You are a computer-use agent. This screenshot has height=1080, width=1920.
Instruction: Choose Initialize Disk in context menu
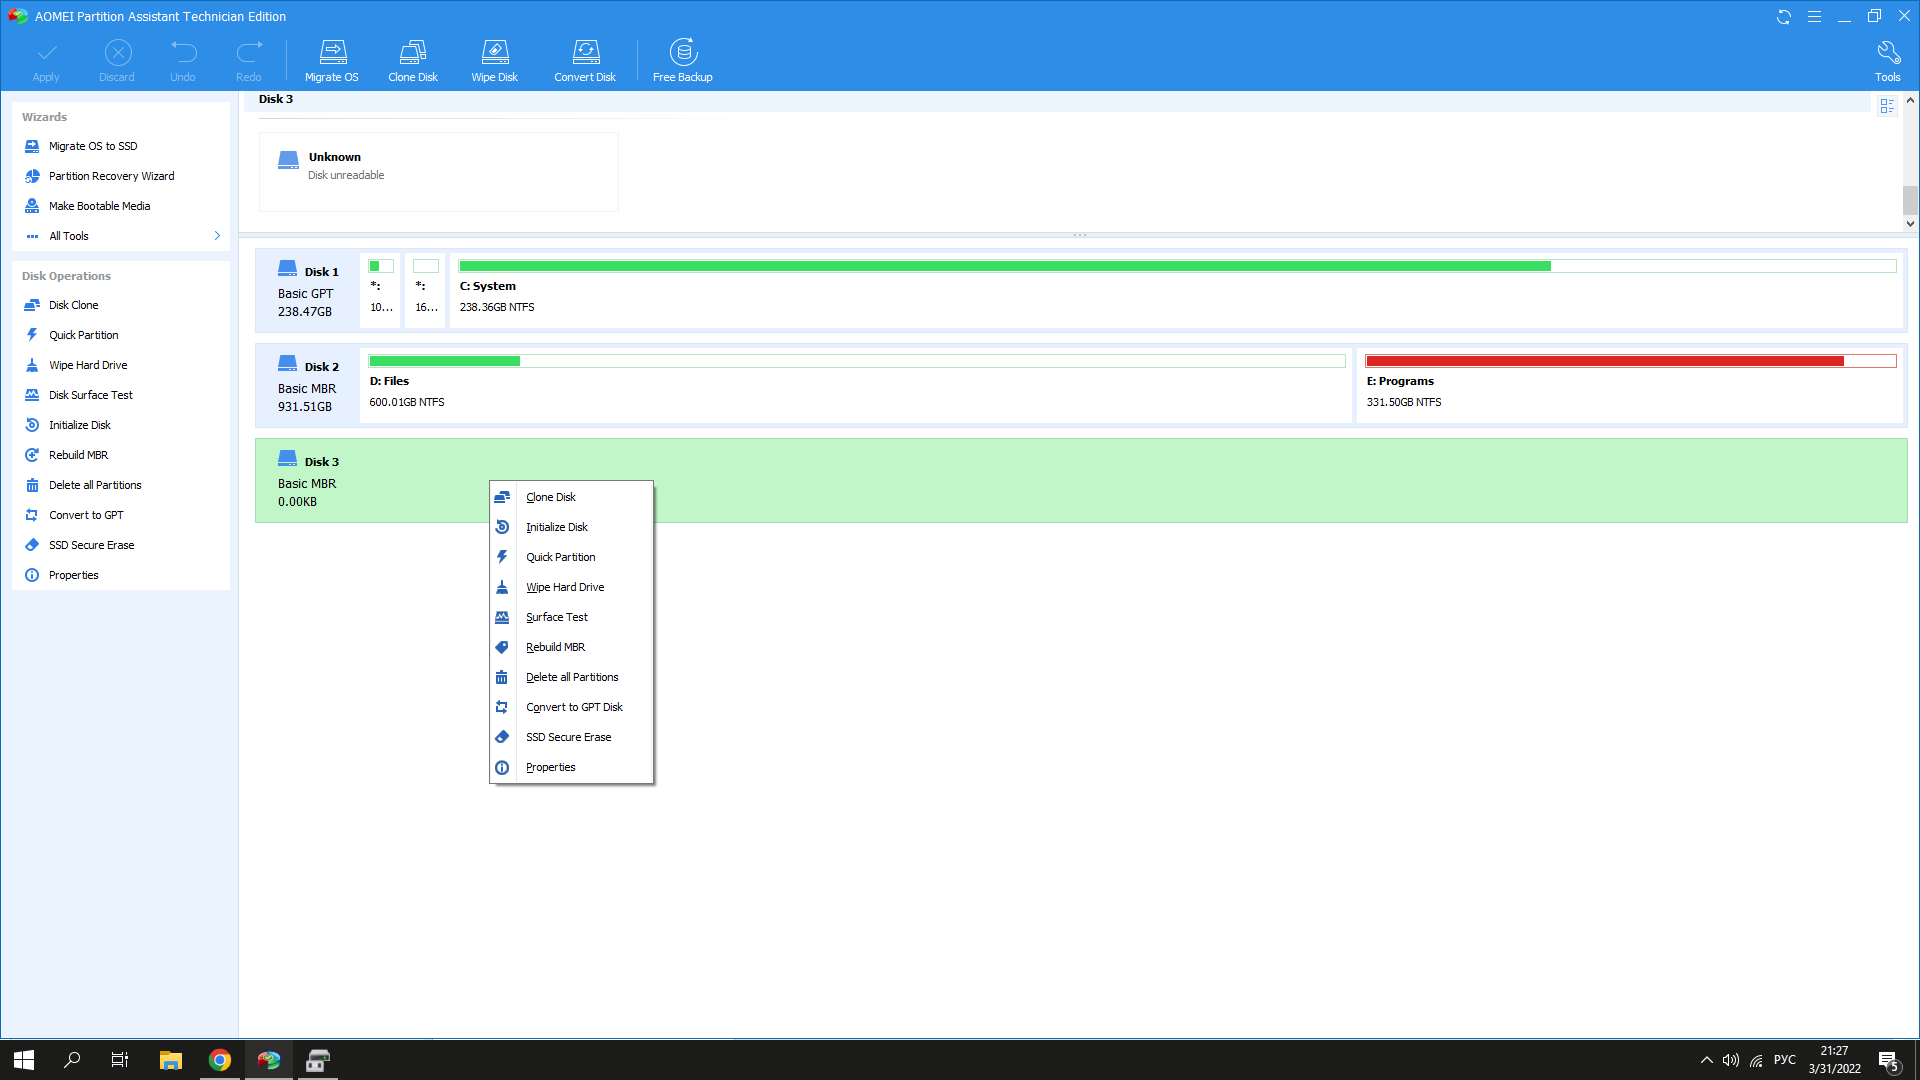click(x=556, y=527)
